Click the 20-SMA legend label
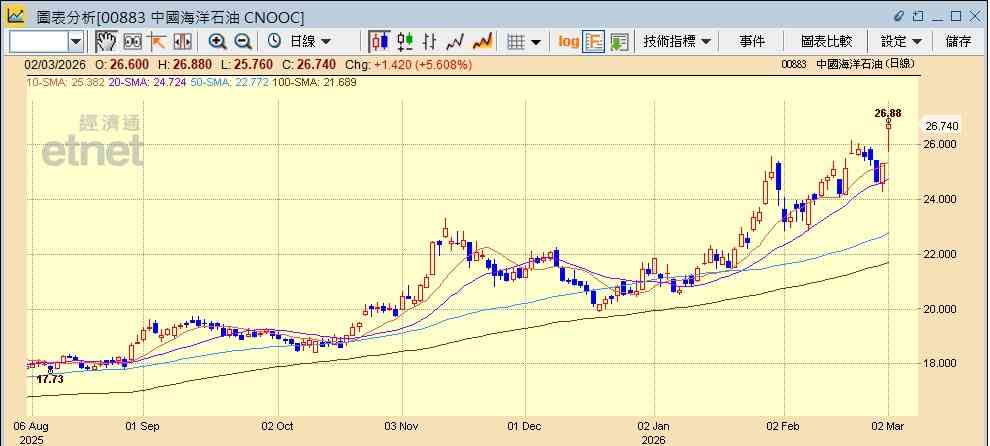 tap(146, 82)
